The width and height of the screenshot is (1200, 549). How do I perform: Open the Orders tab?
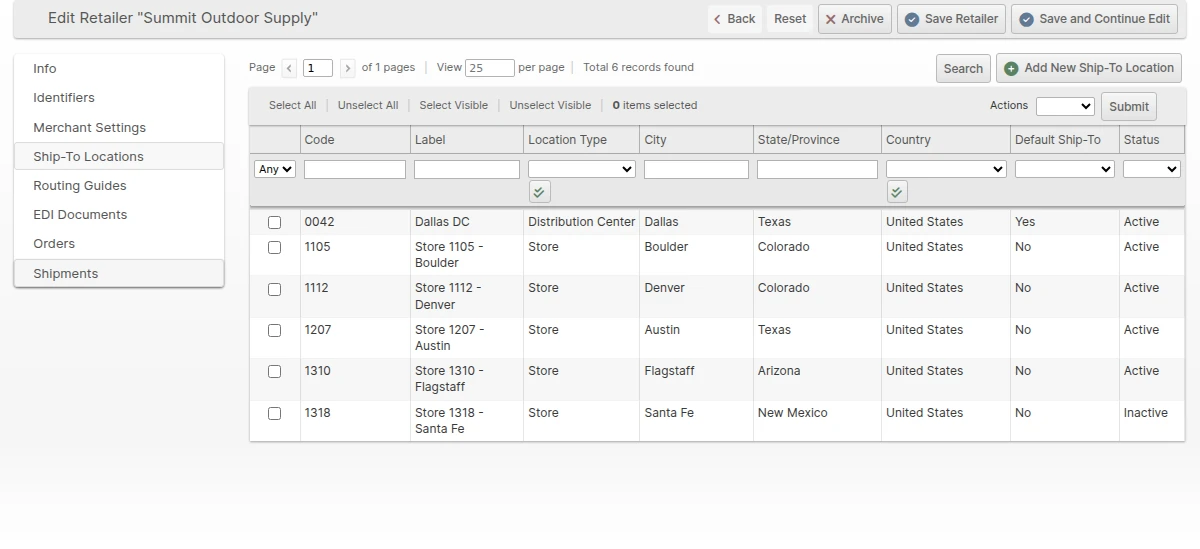coord(119,244)
